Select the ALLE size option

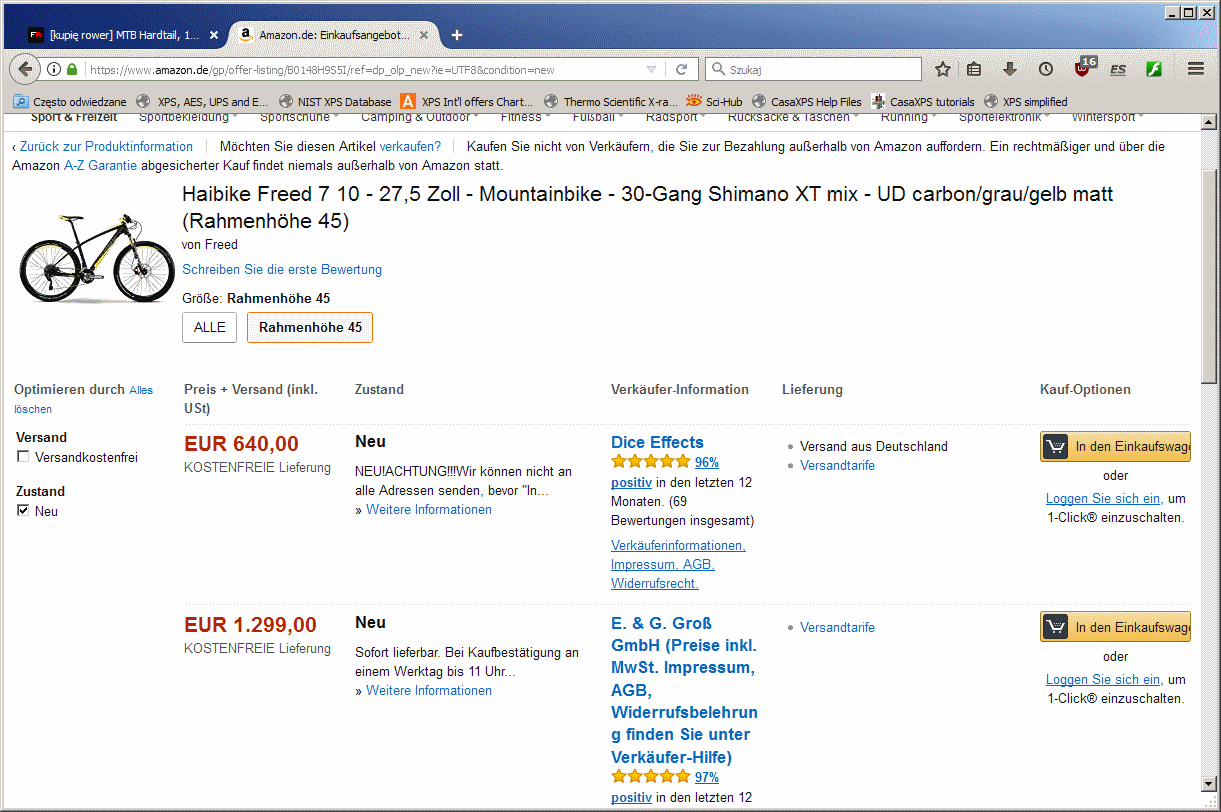(x=209, y=327)
